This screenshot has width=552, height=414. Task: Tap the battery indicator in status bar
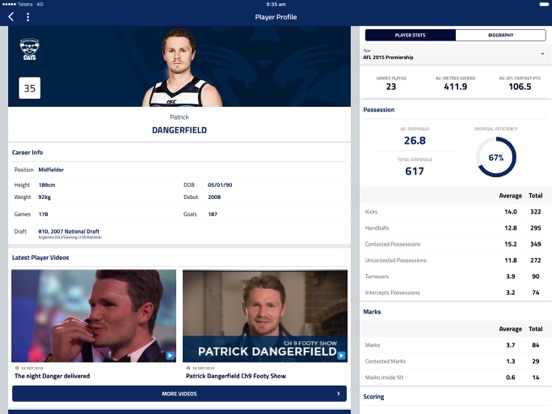544,4
